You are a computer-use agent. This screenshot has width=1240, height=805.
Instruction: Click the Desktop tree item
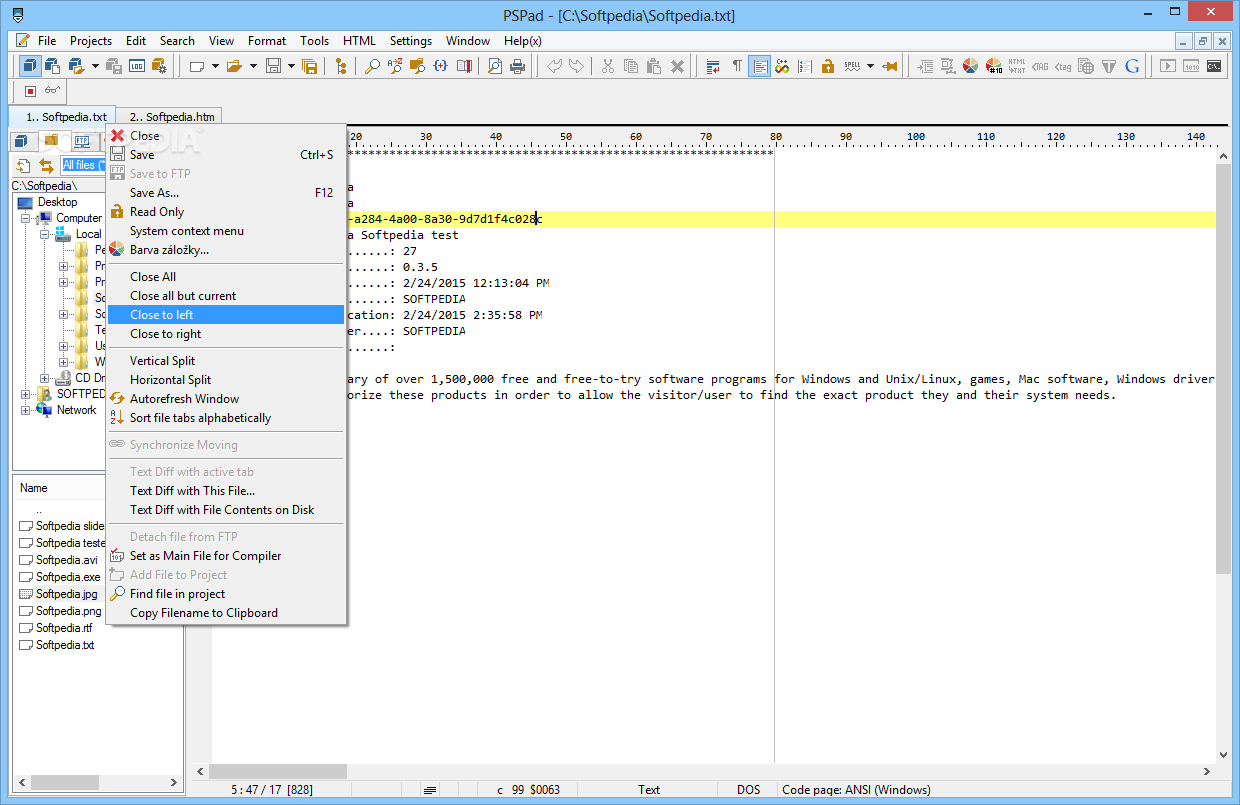coord(57,202)
